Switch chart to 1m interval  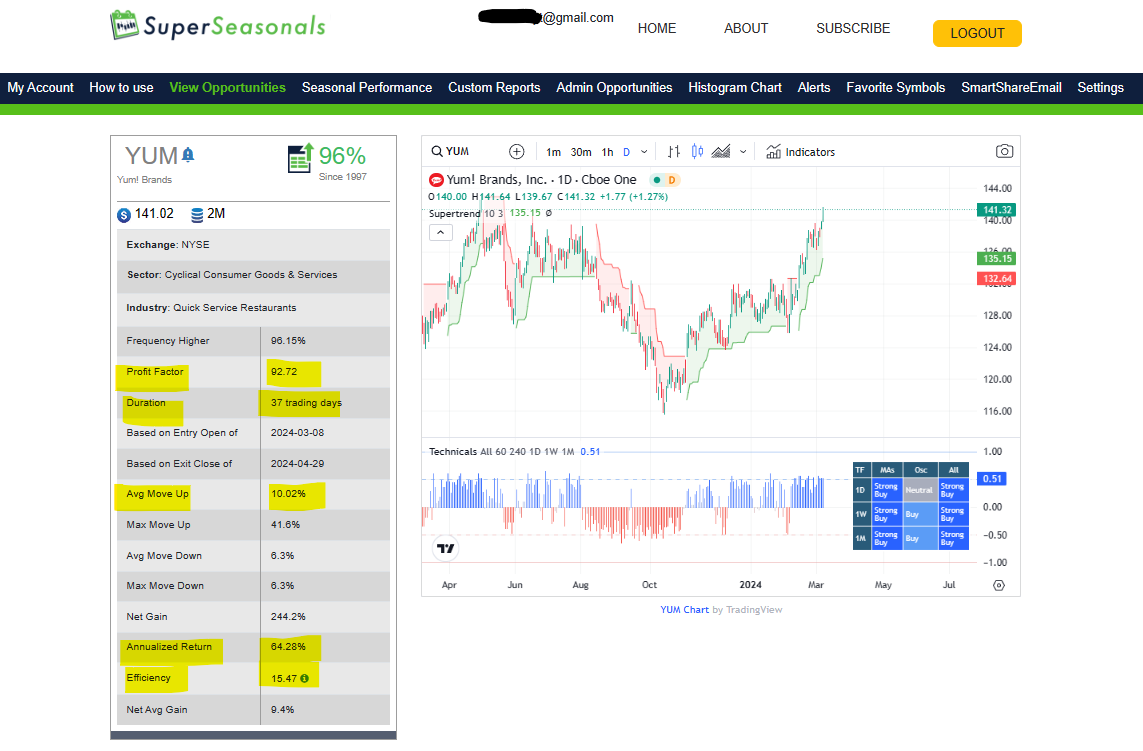[x=553, y=152]
